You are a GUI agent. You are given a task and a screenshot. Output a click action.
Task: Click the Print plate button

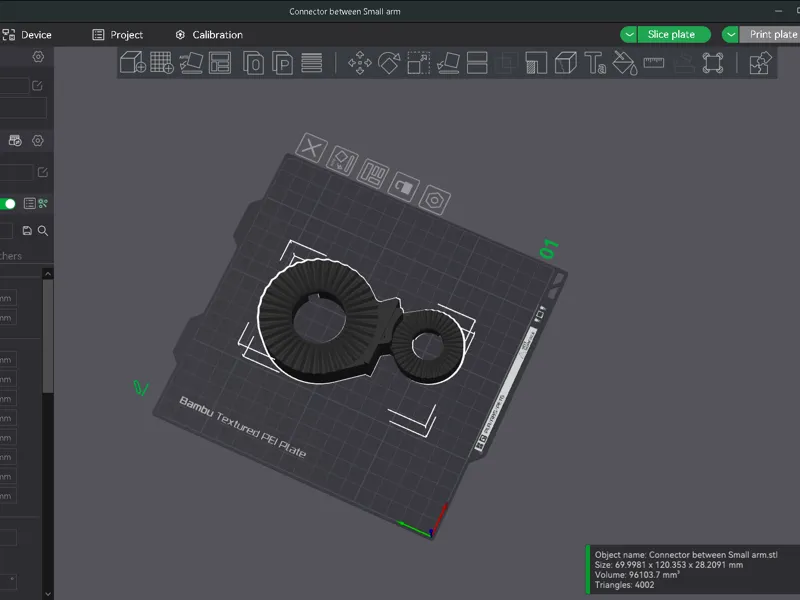770,34
